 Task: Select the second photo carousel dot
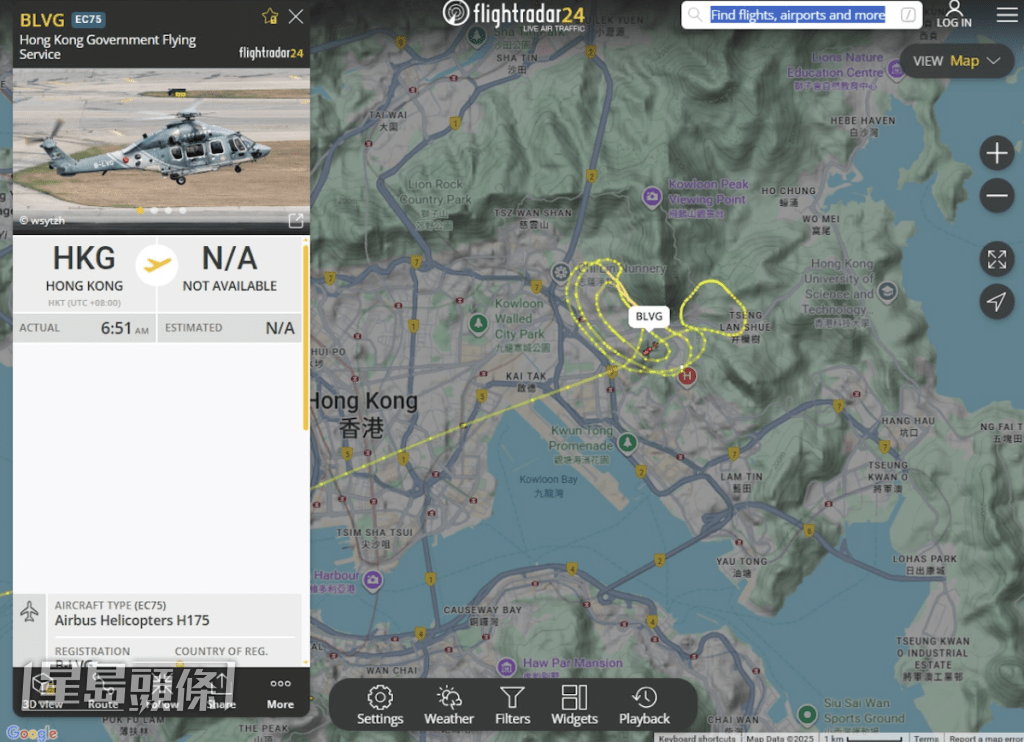[x=154, y=211]
